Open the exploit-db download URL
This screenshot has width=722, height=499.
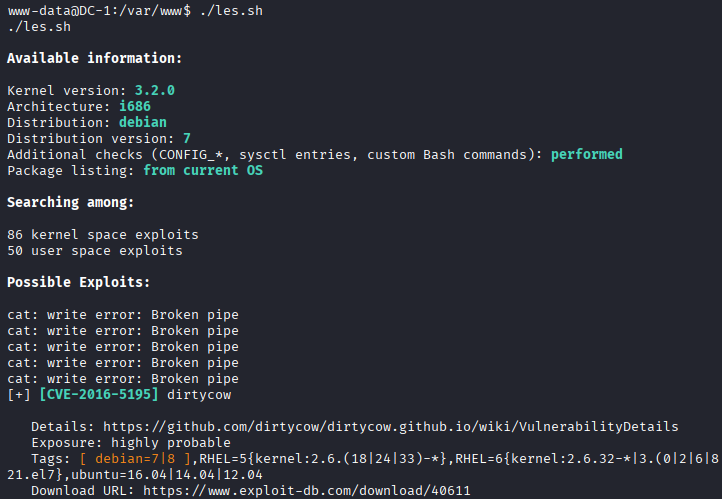[307, 491]
